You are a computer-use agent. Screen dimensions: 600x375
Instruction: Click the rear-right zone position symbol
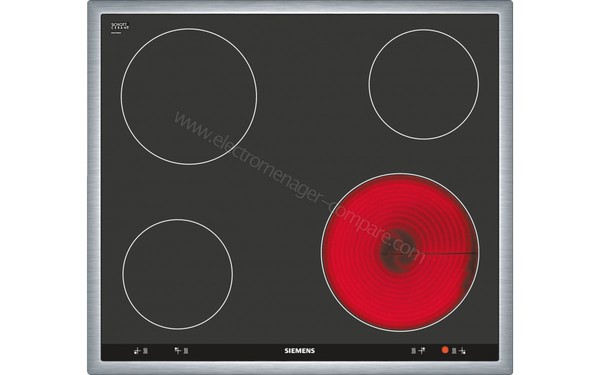[x=422, y=350]
